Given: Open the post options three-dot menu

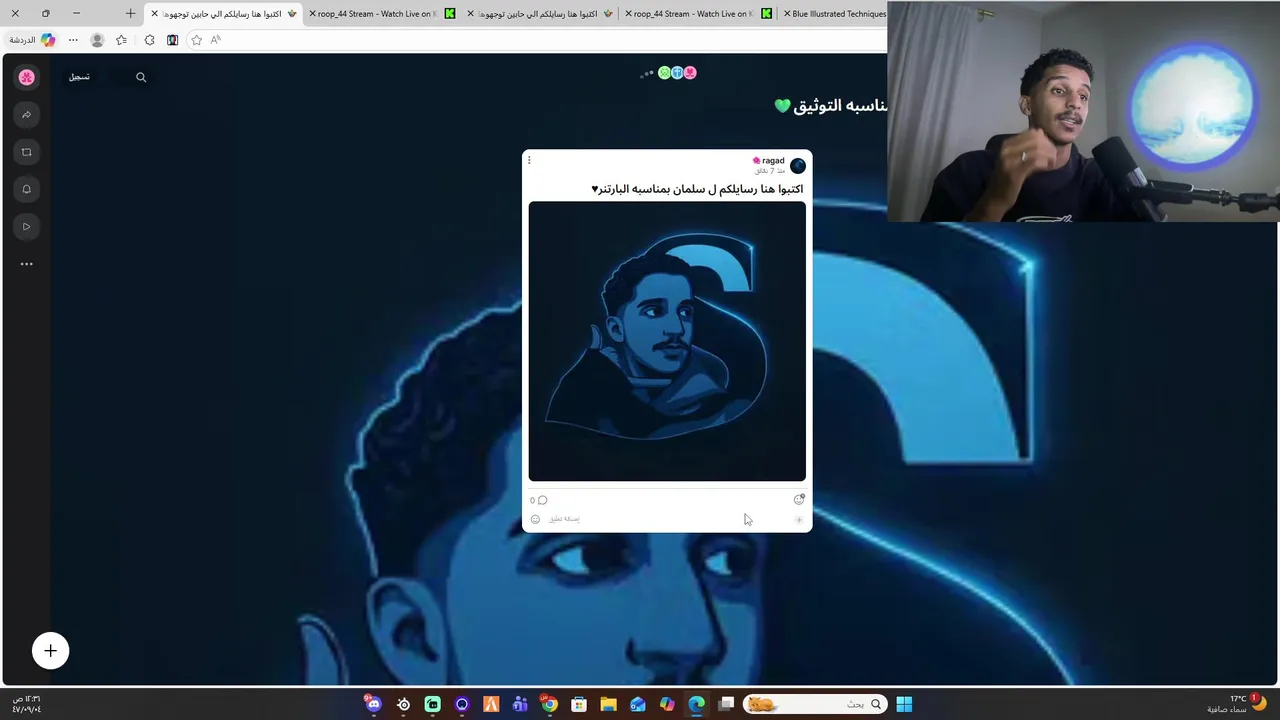Looking at the screenshot, I should pos(529,160).
